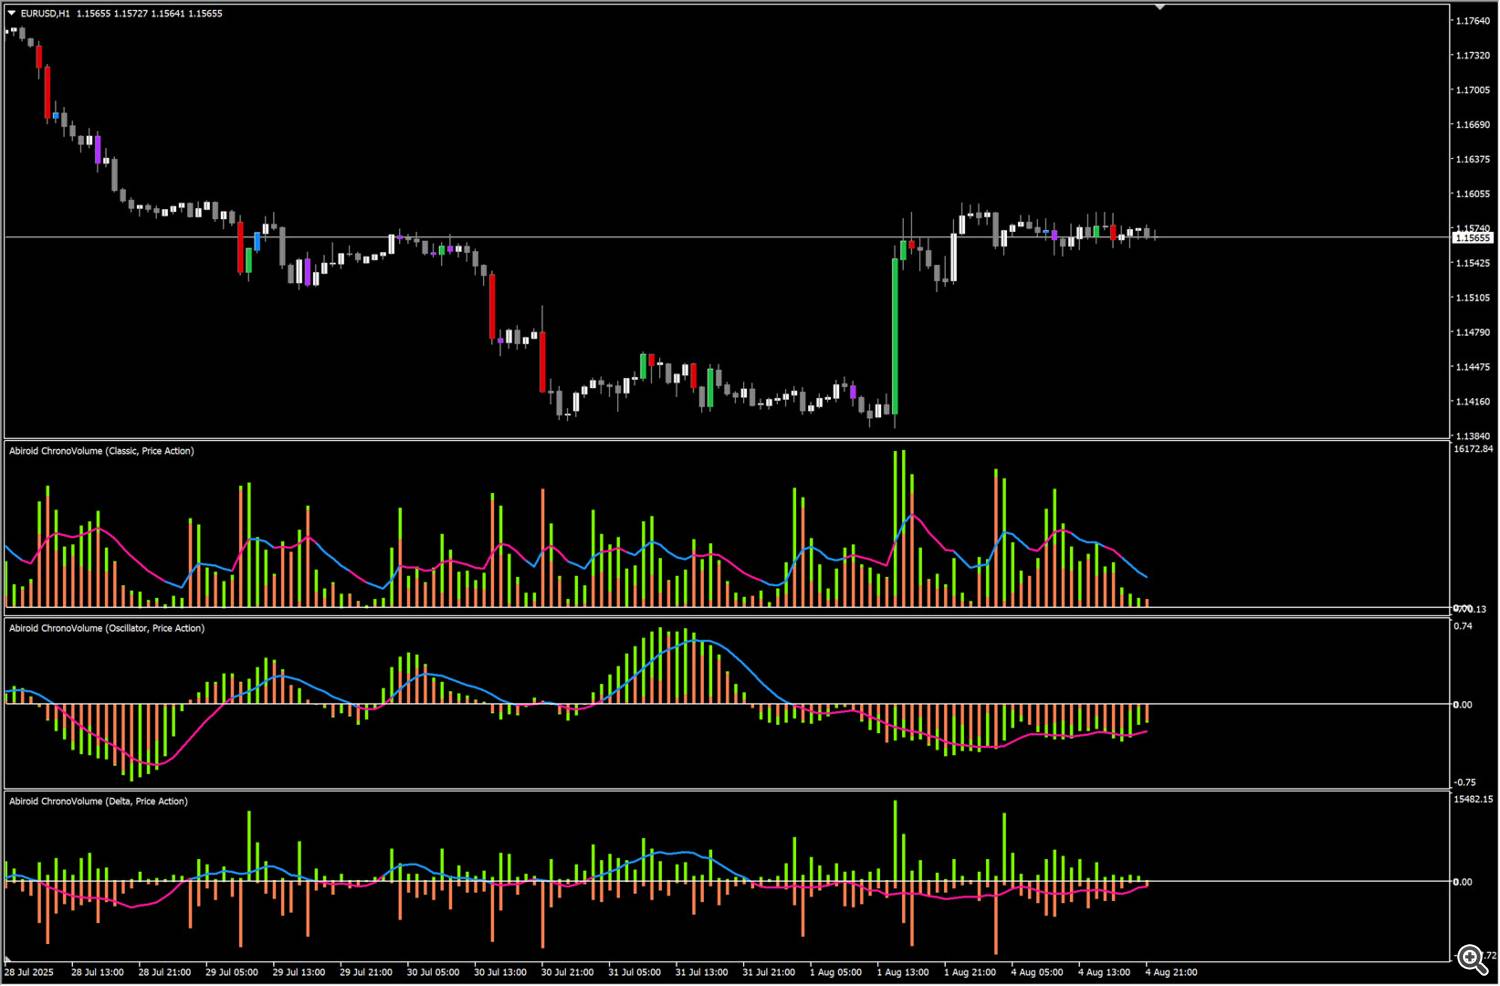Click the 1.13840 price scale label

[x=1472, y=437]
